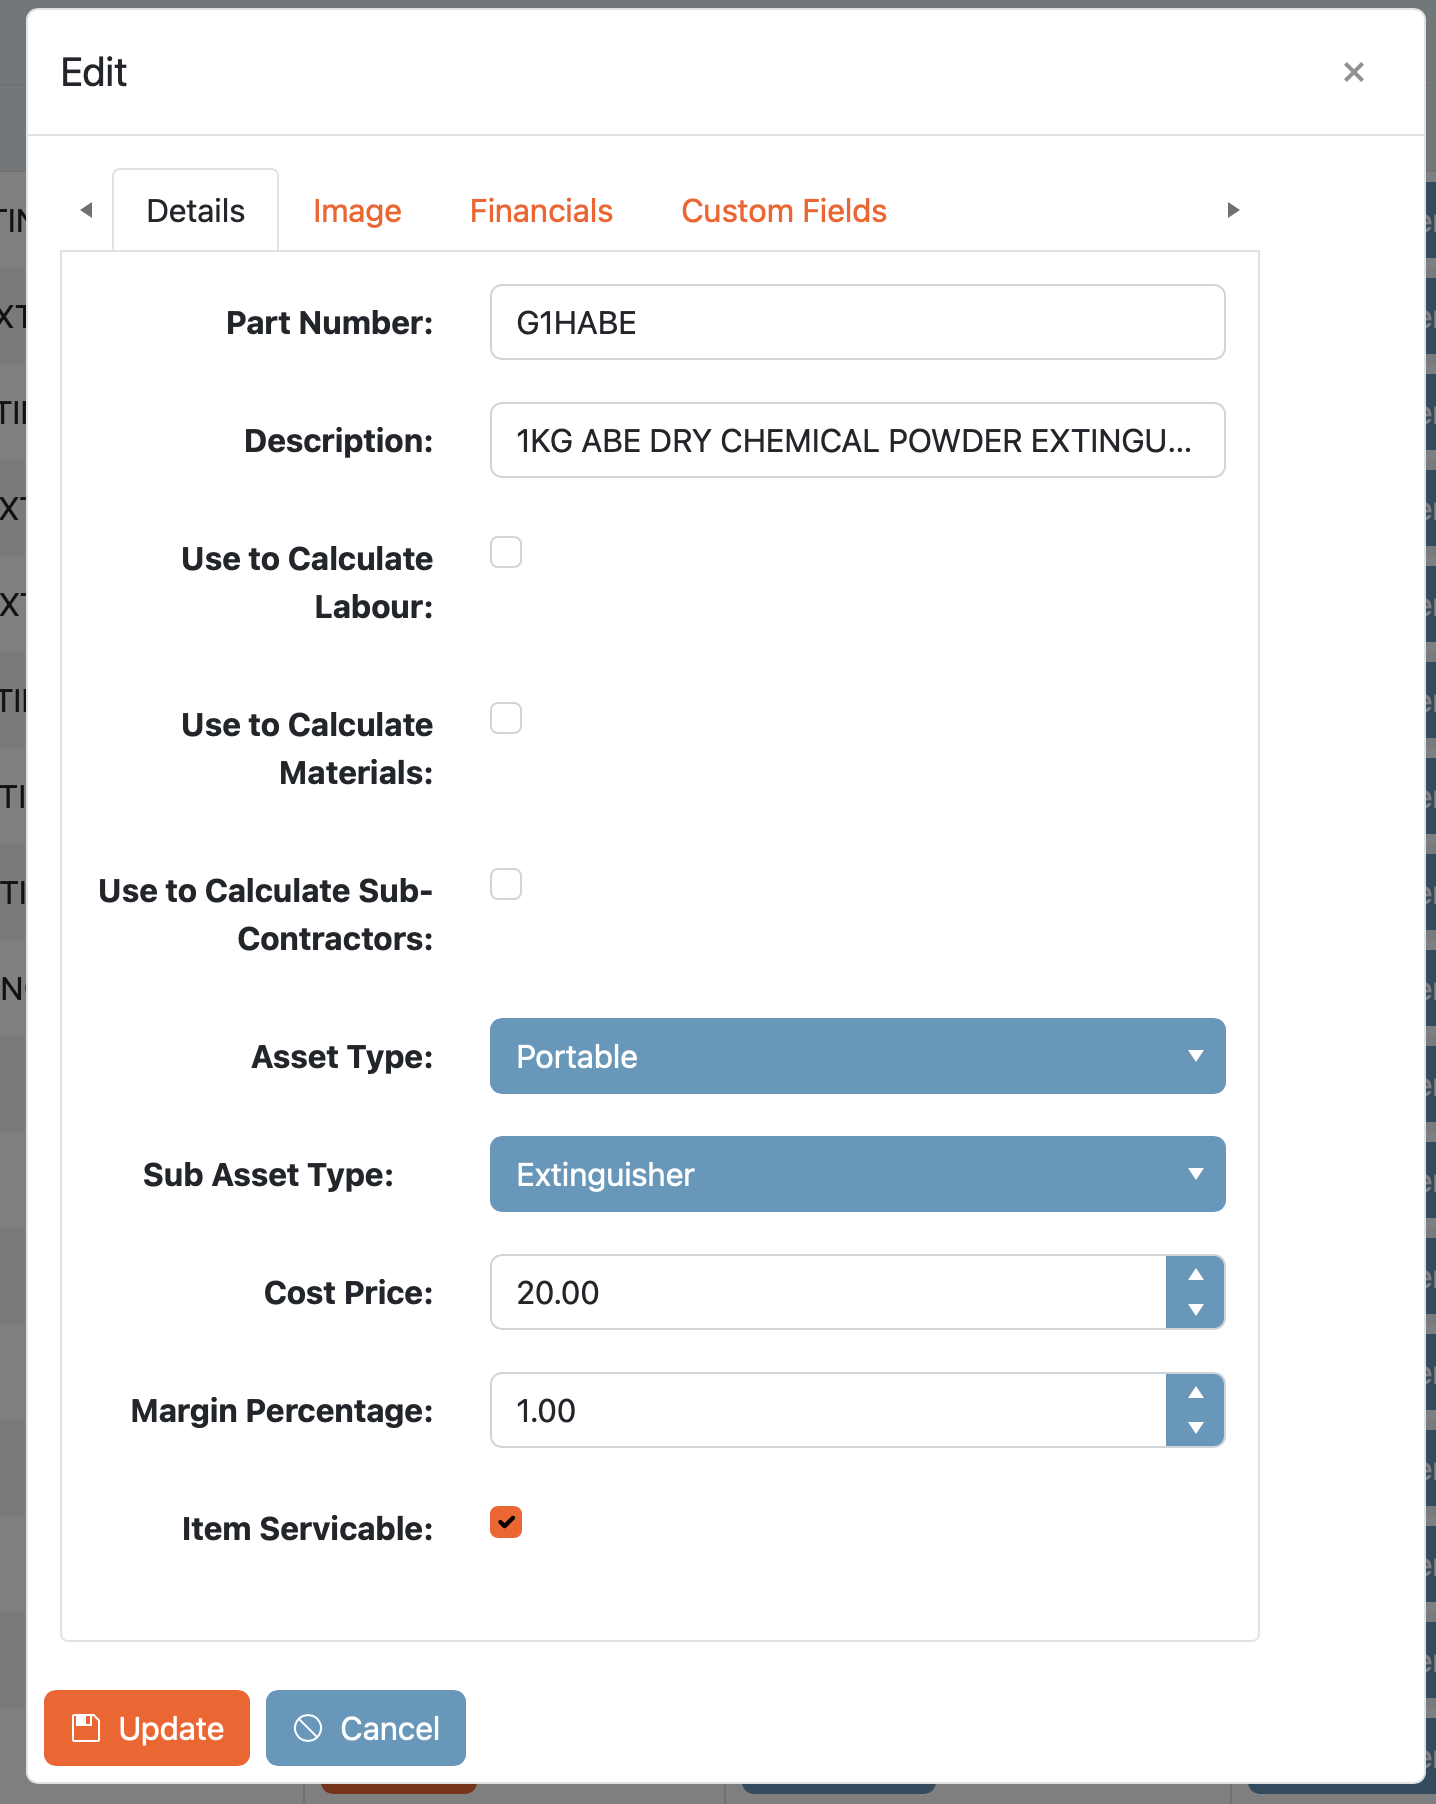Open the Asset Type dropdown
Viewport: 1436px width, 1804px height.
[x=857, y=1056]
